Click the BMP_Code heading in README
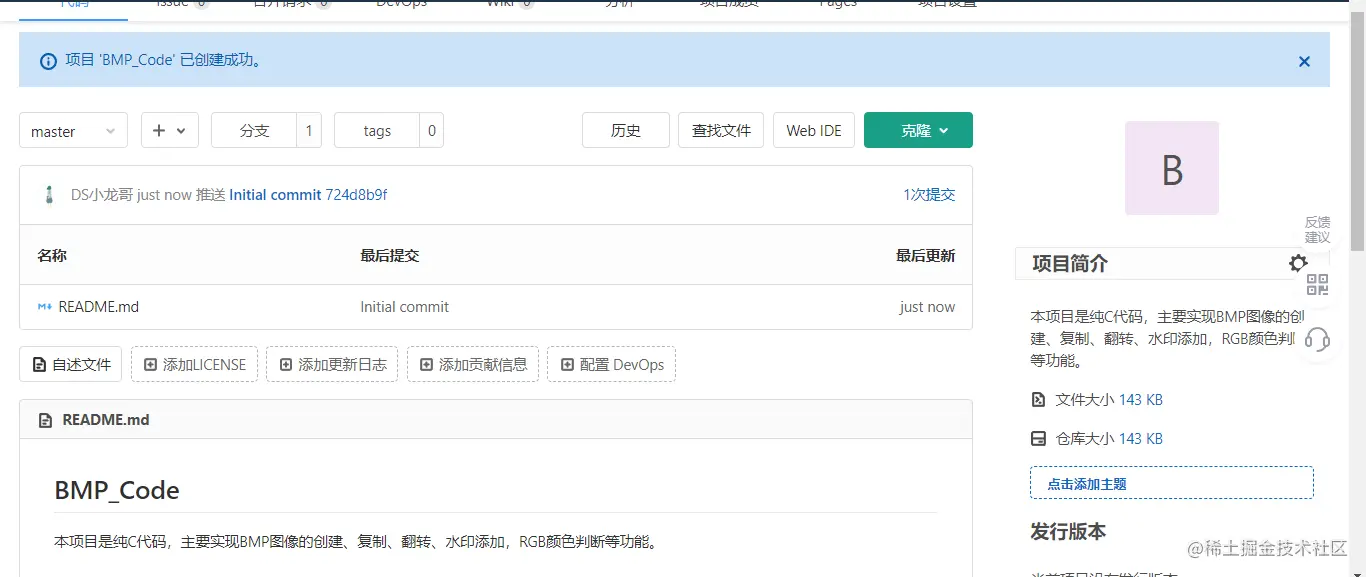1366x577 pixels. pyautogui.click(x=117, y=491)
